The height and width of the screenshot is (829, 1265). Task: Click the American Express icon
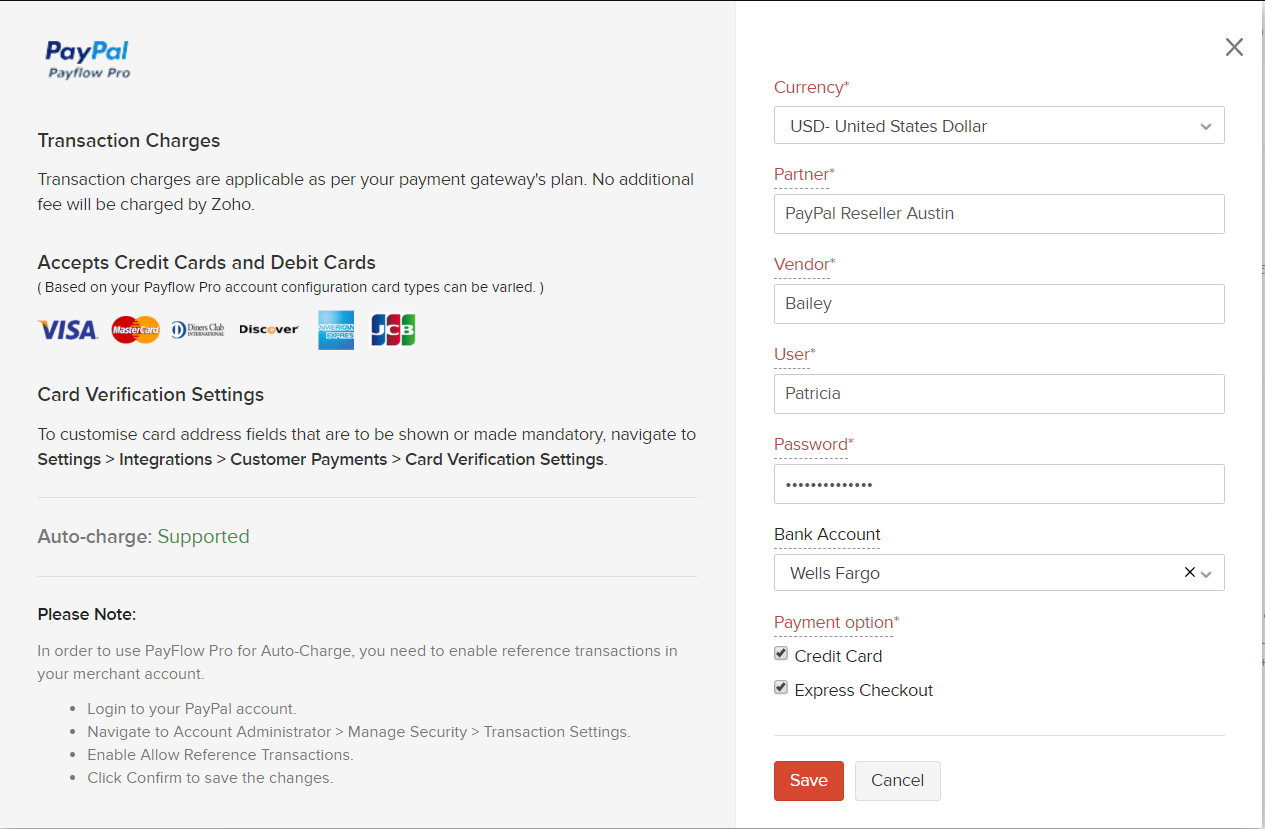pyautogui.click(x=335, y=330)
